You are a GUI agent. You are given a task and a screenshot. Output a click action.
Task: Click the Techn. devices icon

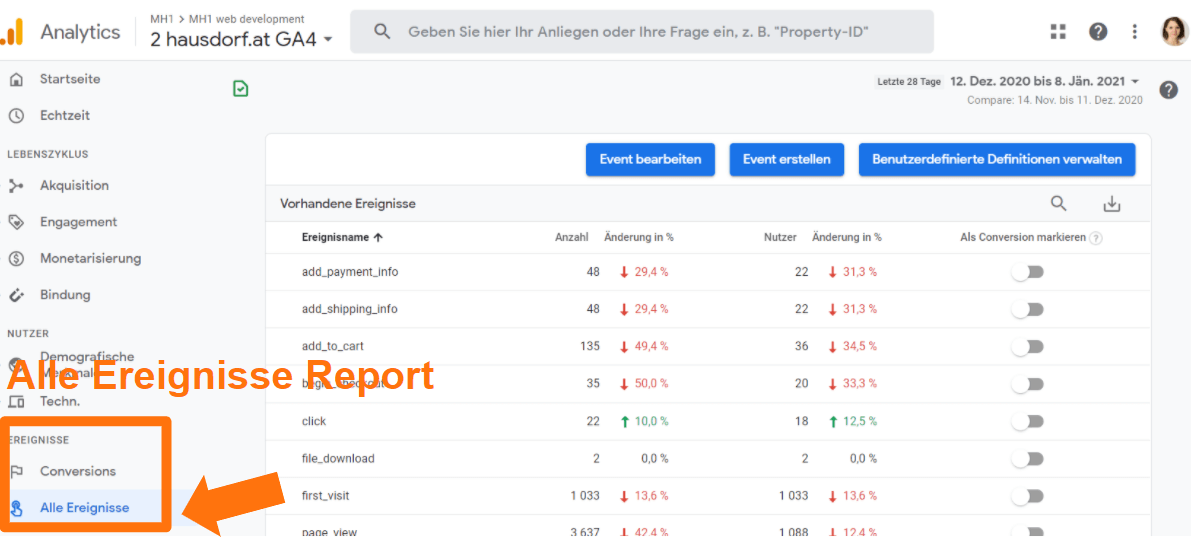click(16, 402)
